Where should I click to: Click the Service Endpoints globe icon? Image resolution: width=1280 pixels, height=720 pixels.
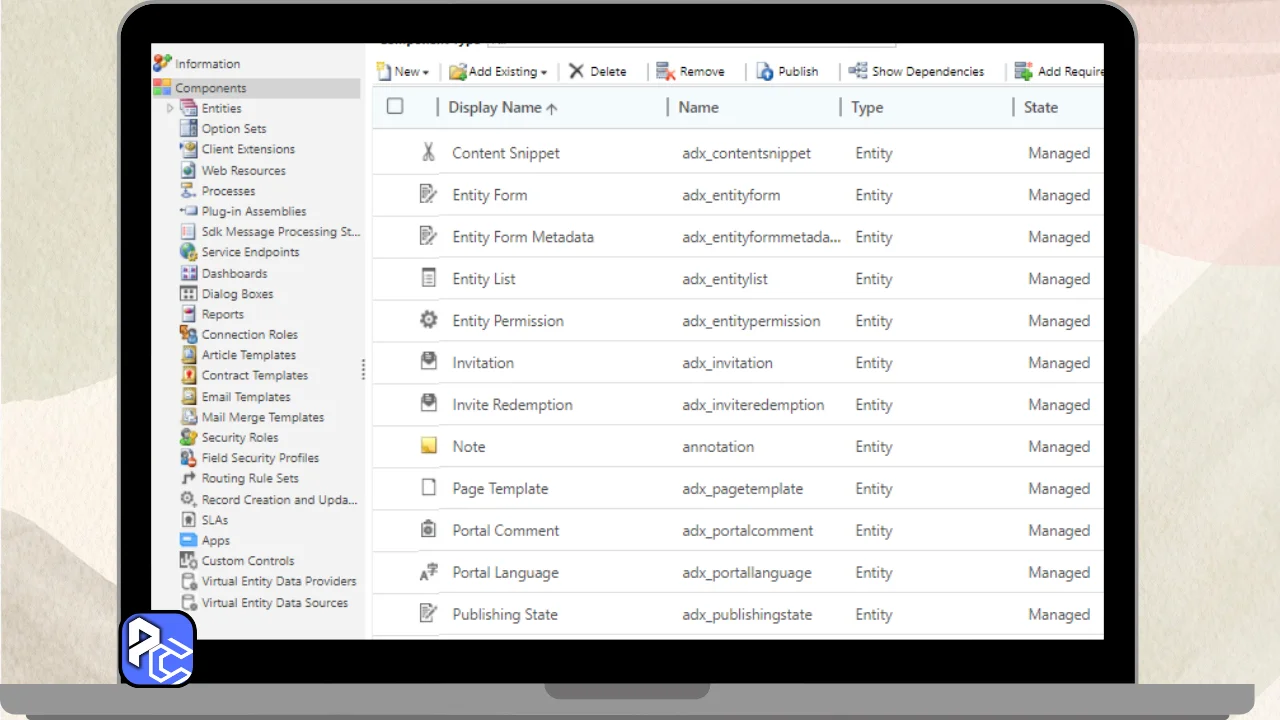point(188,252)
